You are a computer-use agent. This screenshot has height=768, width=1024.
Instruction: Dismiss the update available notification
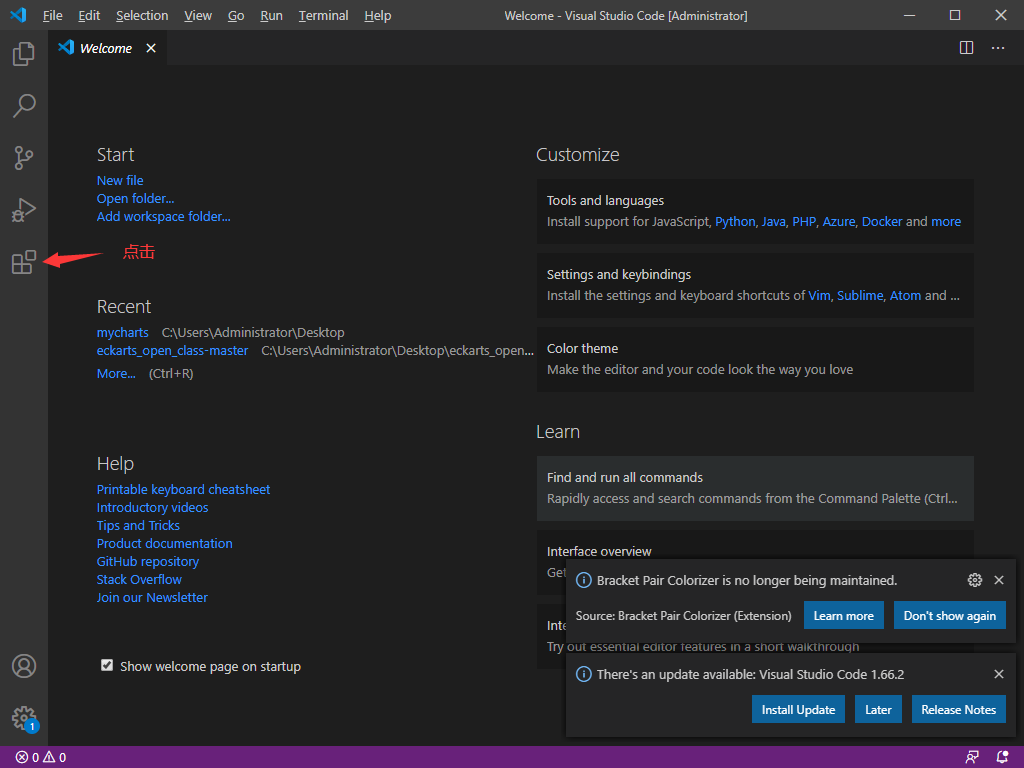pos(999,674)
